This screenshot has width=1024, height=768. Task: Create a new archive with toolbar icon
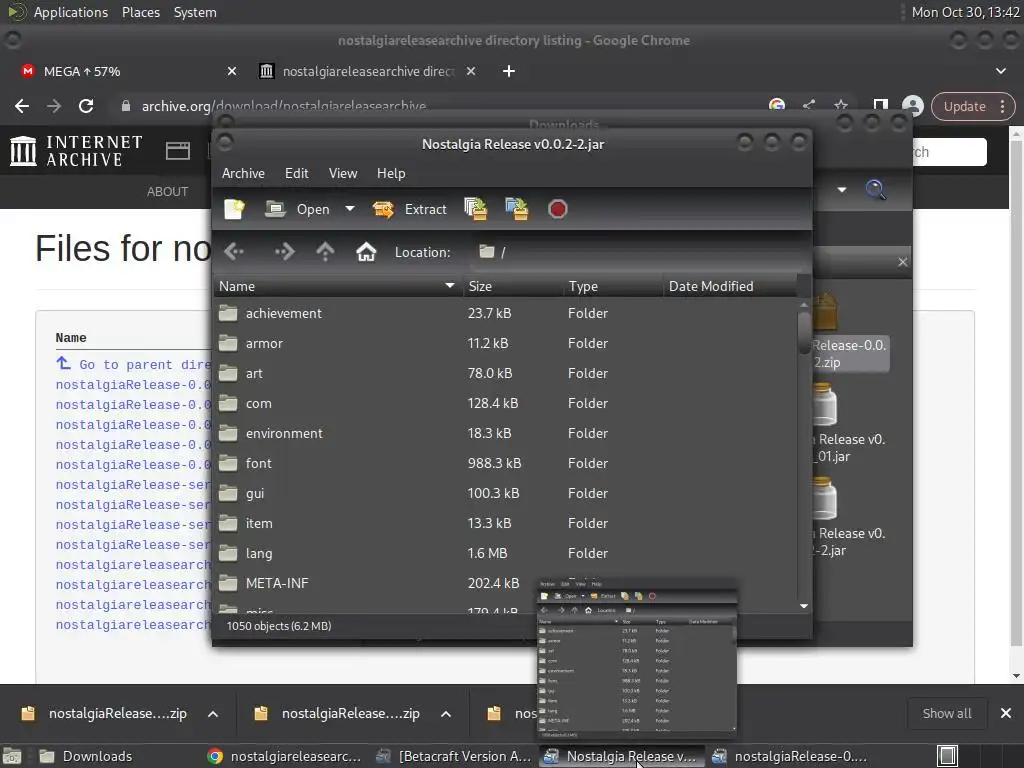234,209
